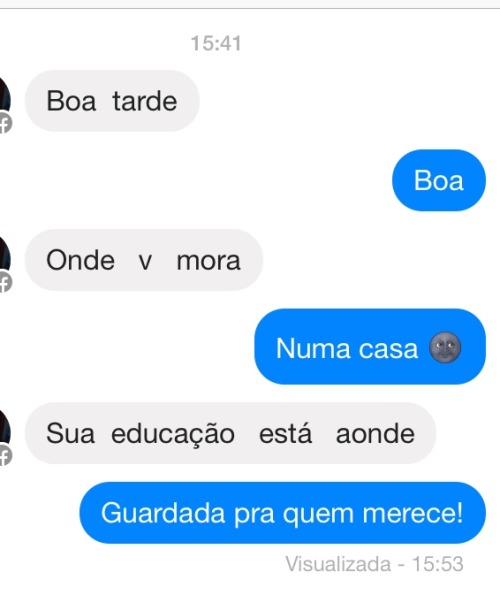Select the "Boa tarde" received message bubble
This screenshot has width=500, height=595.
pos(112,101)
